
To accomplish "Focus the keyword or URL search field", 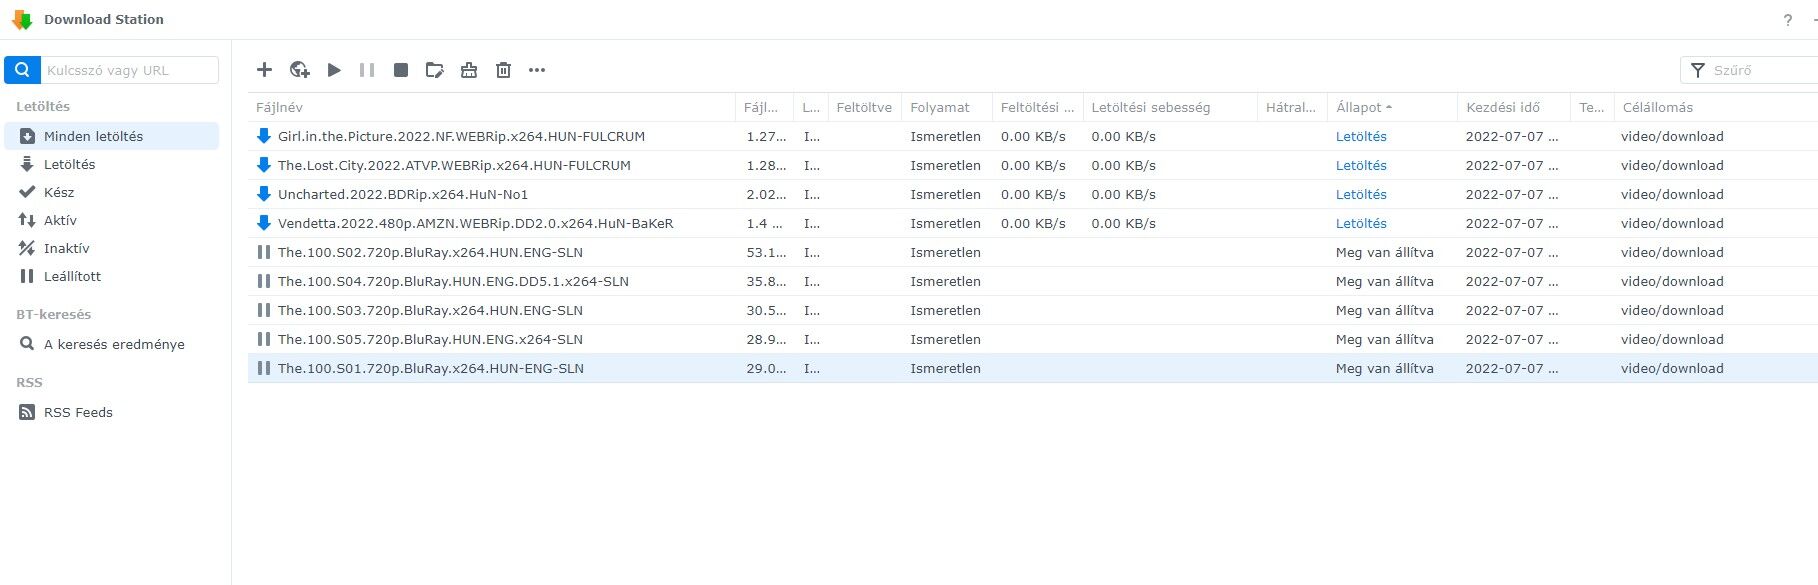I will (x=129, y=70).
